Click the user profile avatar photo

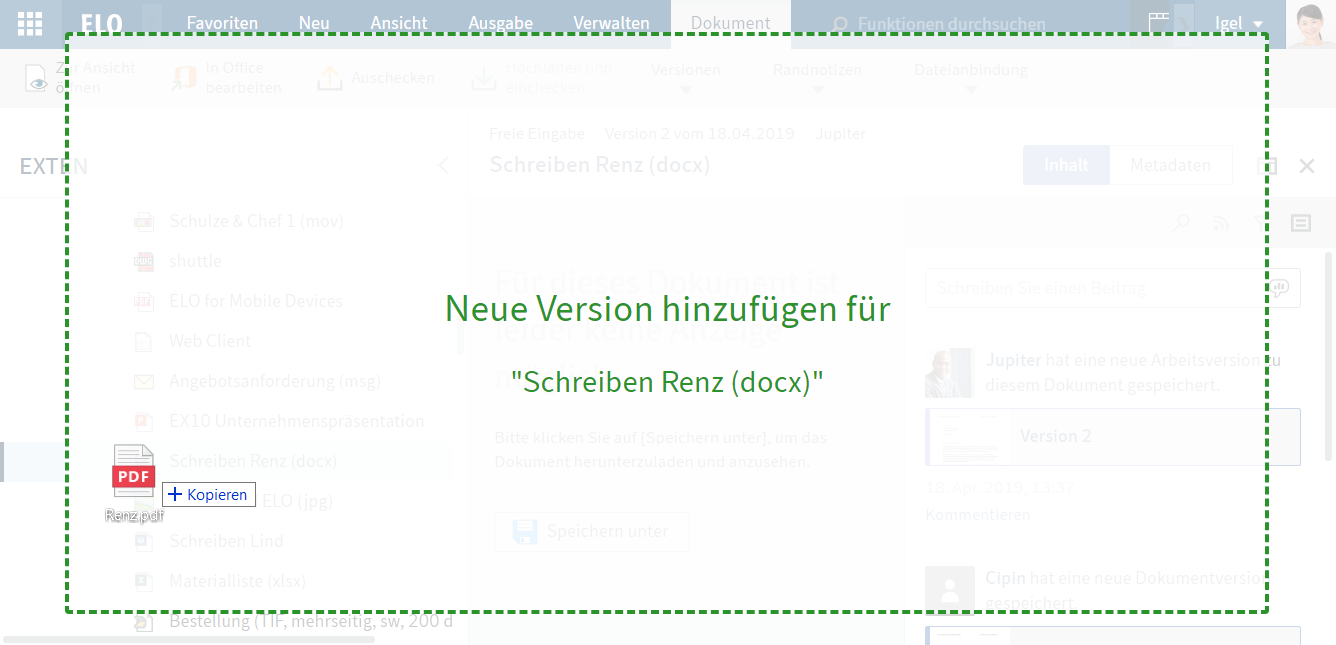click(x=1311, y=24)
